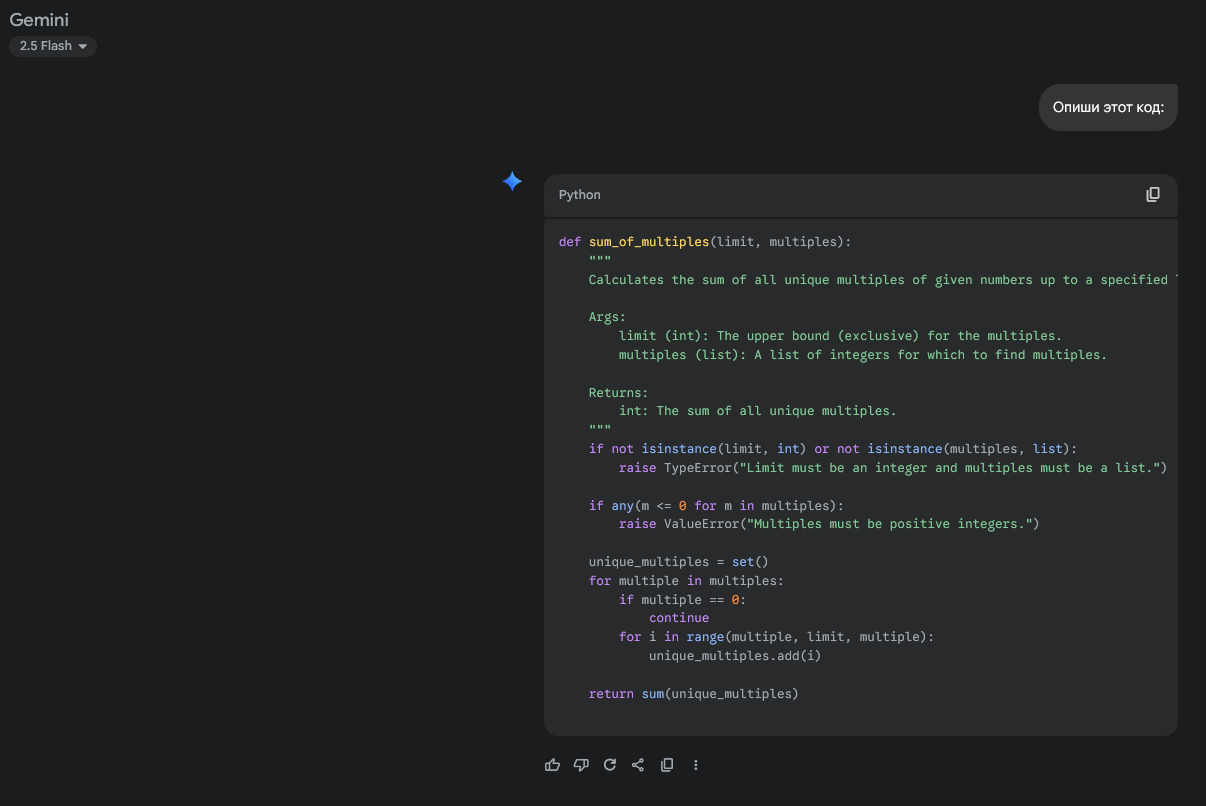Click the raise TypeError code line

point(892,468)
